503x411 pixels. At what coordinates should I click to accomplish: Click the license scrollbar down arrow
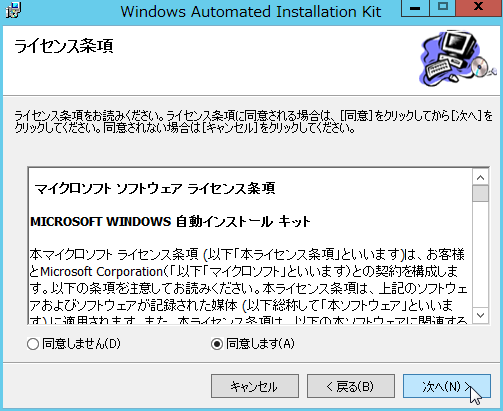pyautogui.click(x=480, y=315)
